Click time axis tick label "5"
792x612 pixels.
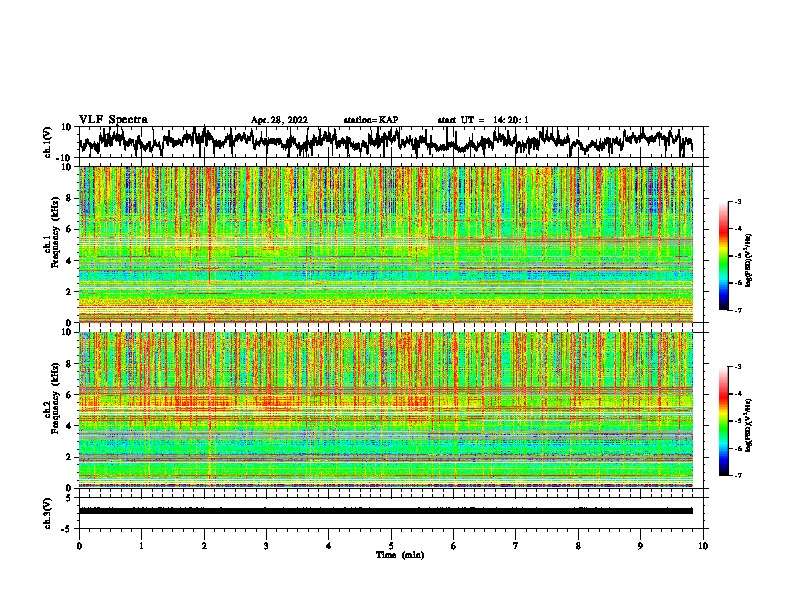(x=391, y=546)
